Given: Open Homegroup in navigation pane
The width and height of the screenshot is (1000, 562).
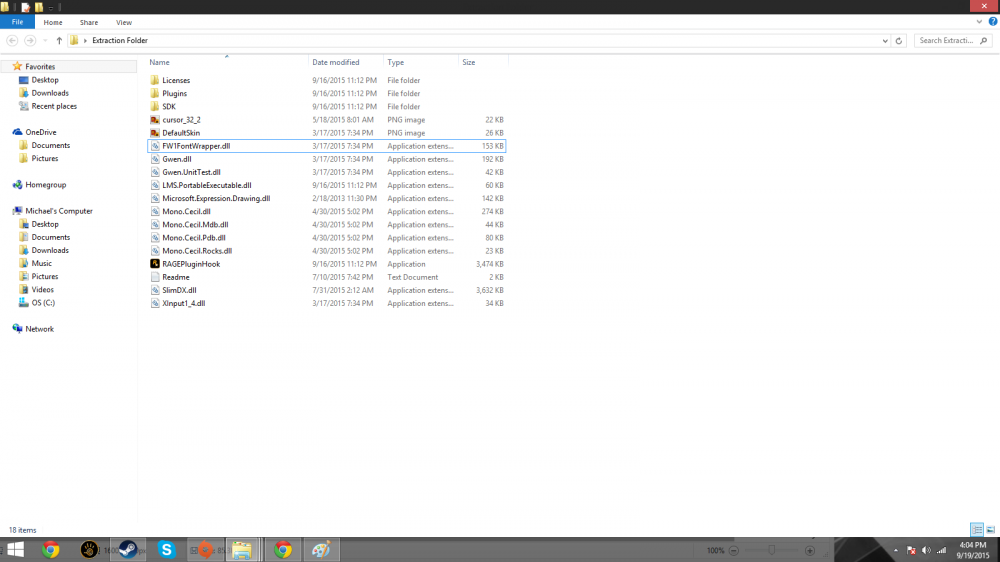Looking at the screenshot, I should [45, 185].
